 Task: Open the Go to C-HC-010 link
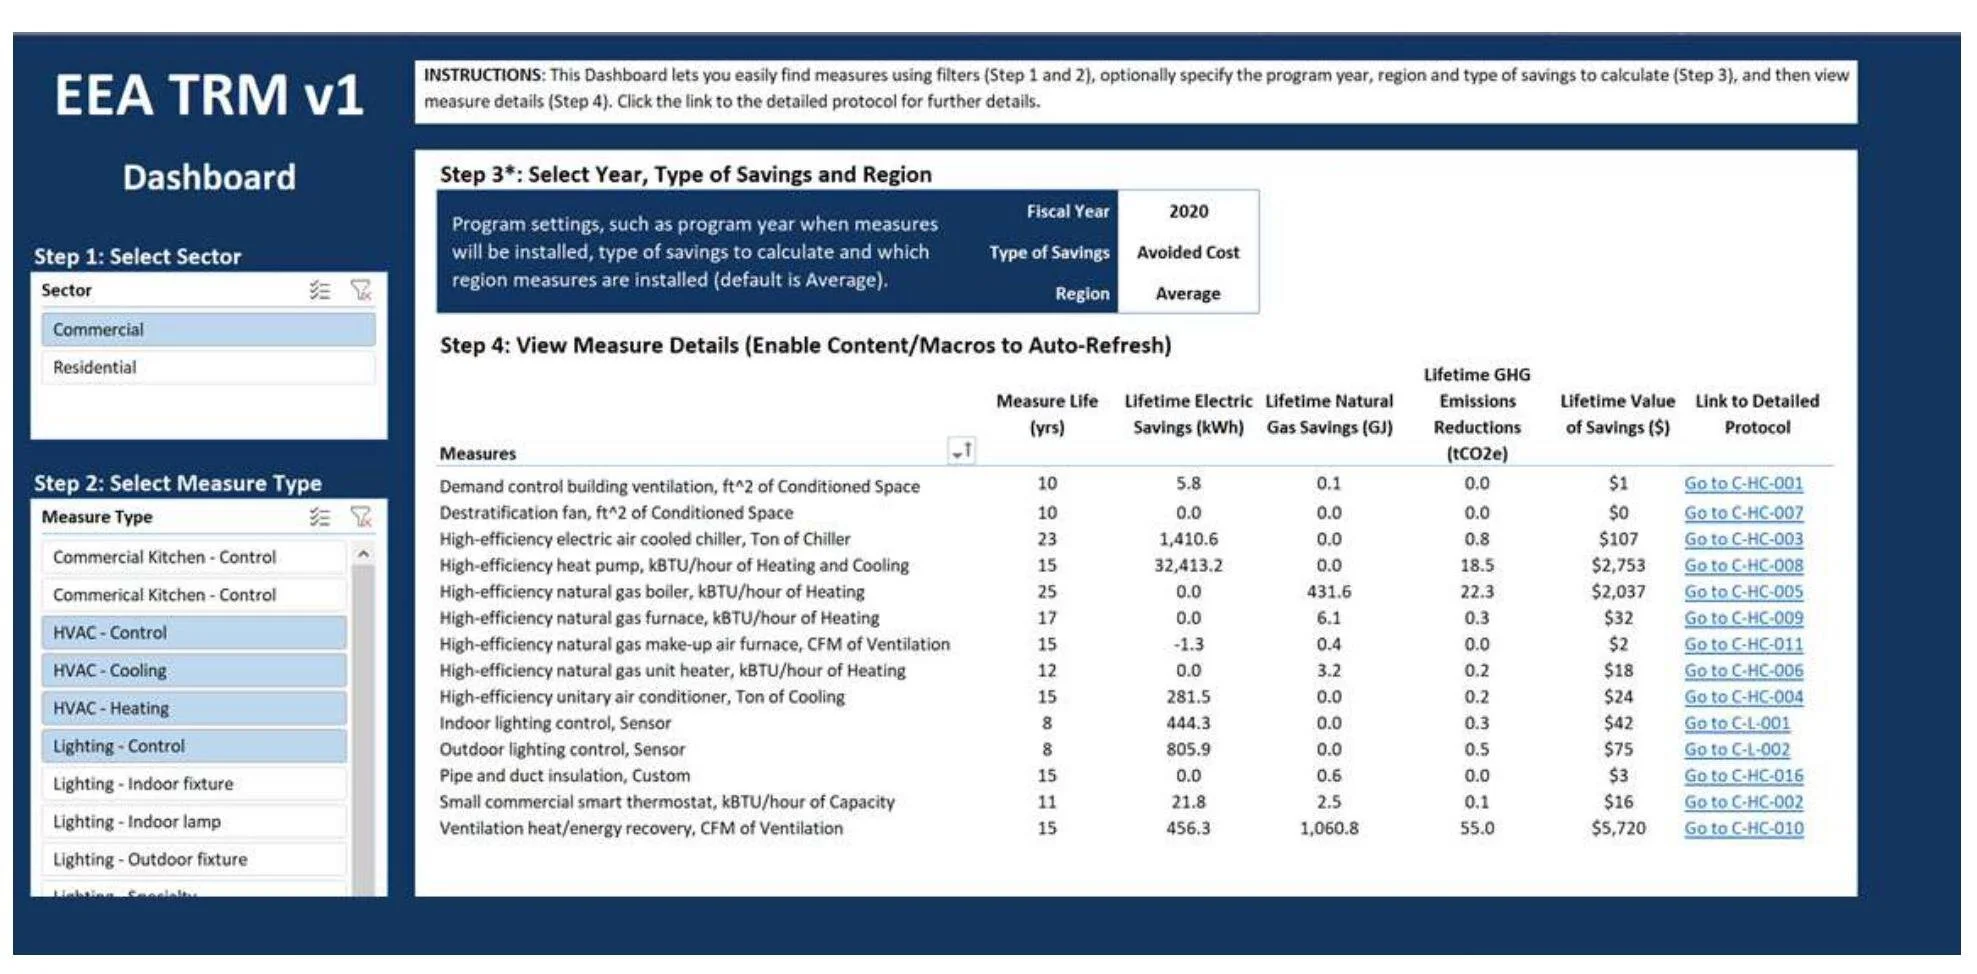click(1743, 829)
